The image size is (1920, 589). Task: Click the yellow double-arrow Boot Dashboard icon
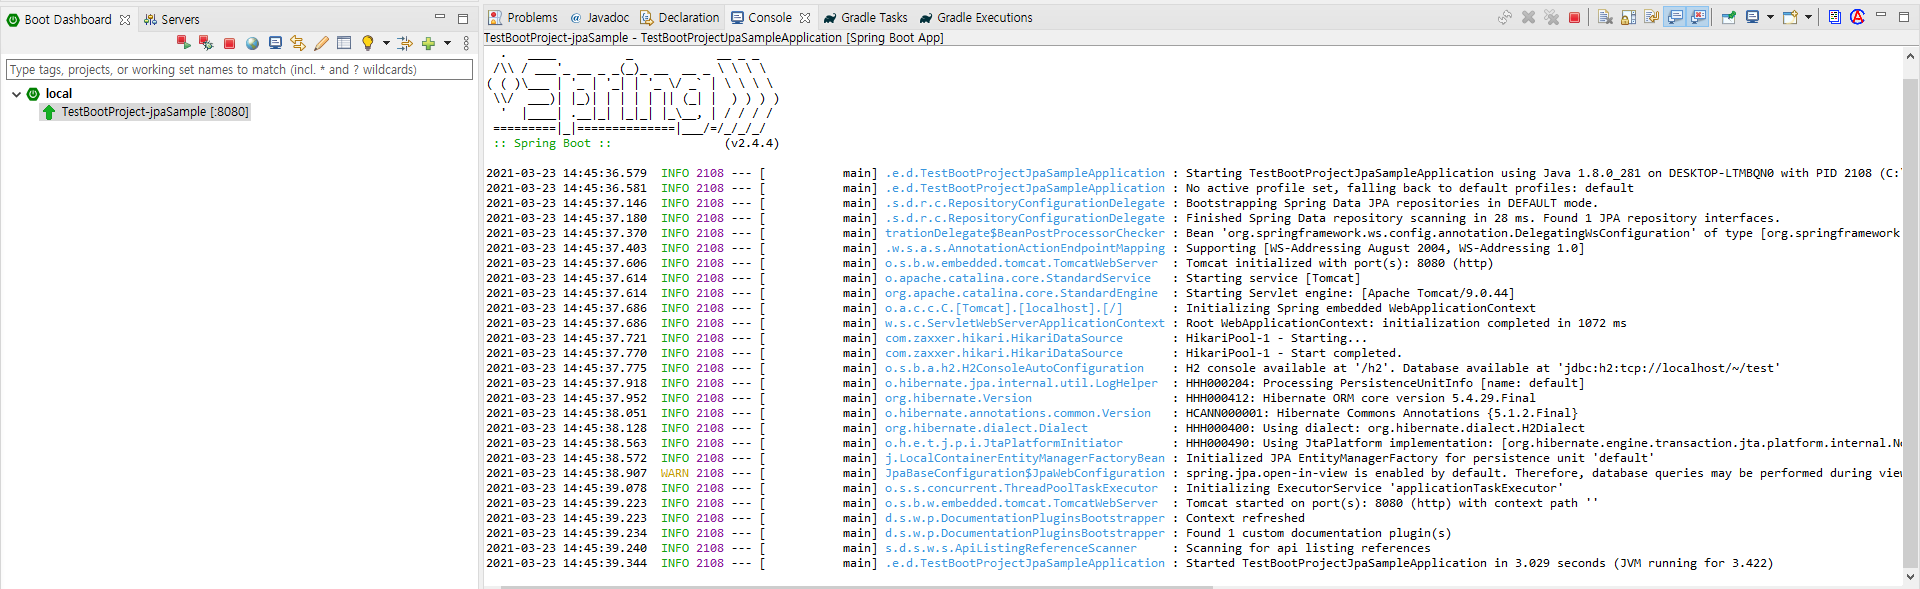pyautogui.click(x=298, y=43)
